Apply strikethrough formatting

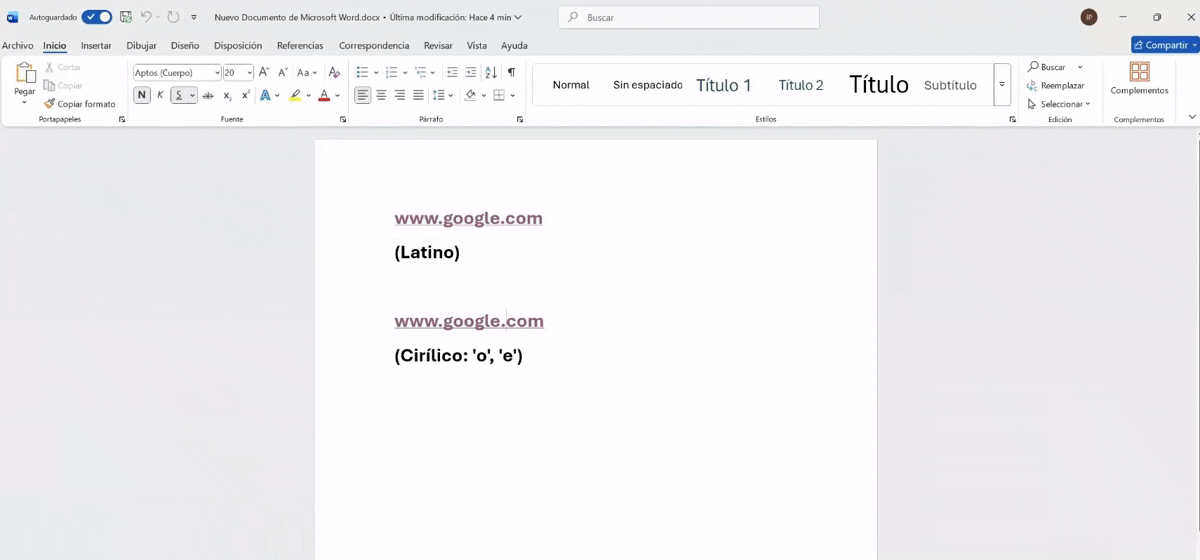click(208, 96)
